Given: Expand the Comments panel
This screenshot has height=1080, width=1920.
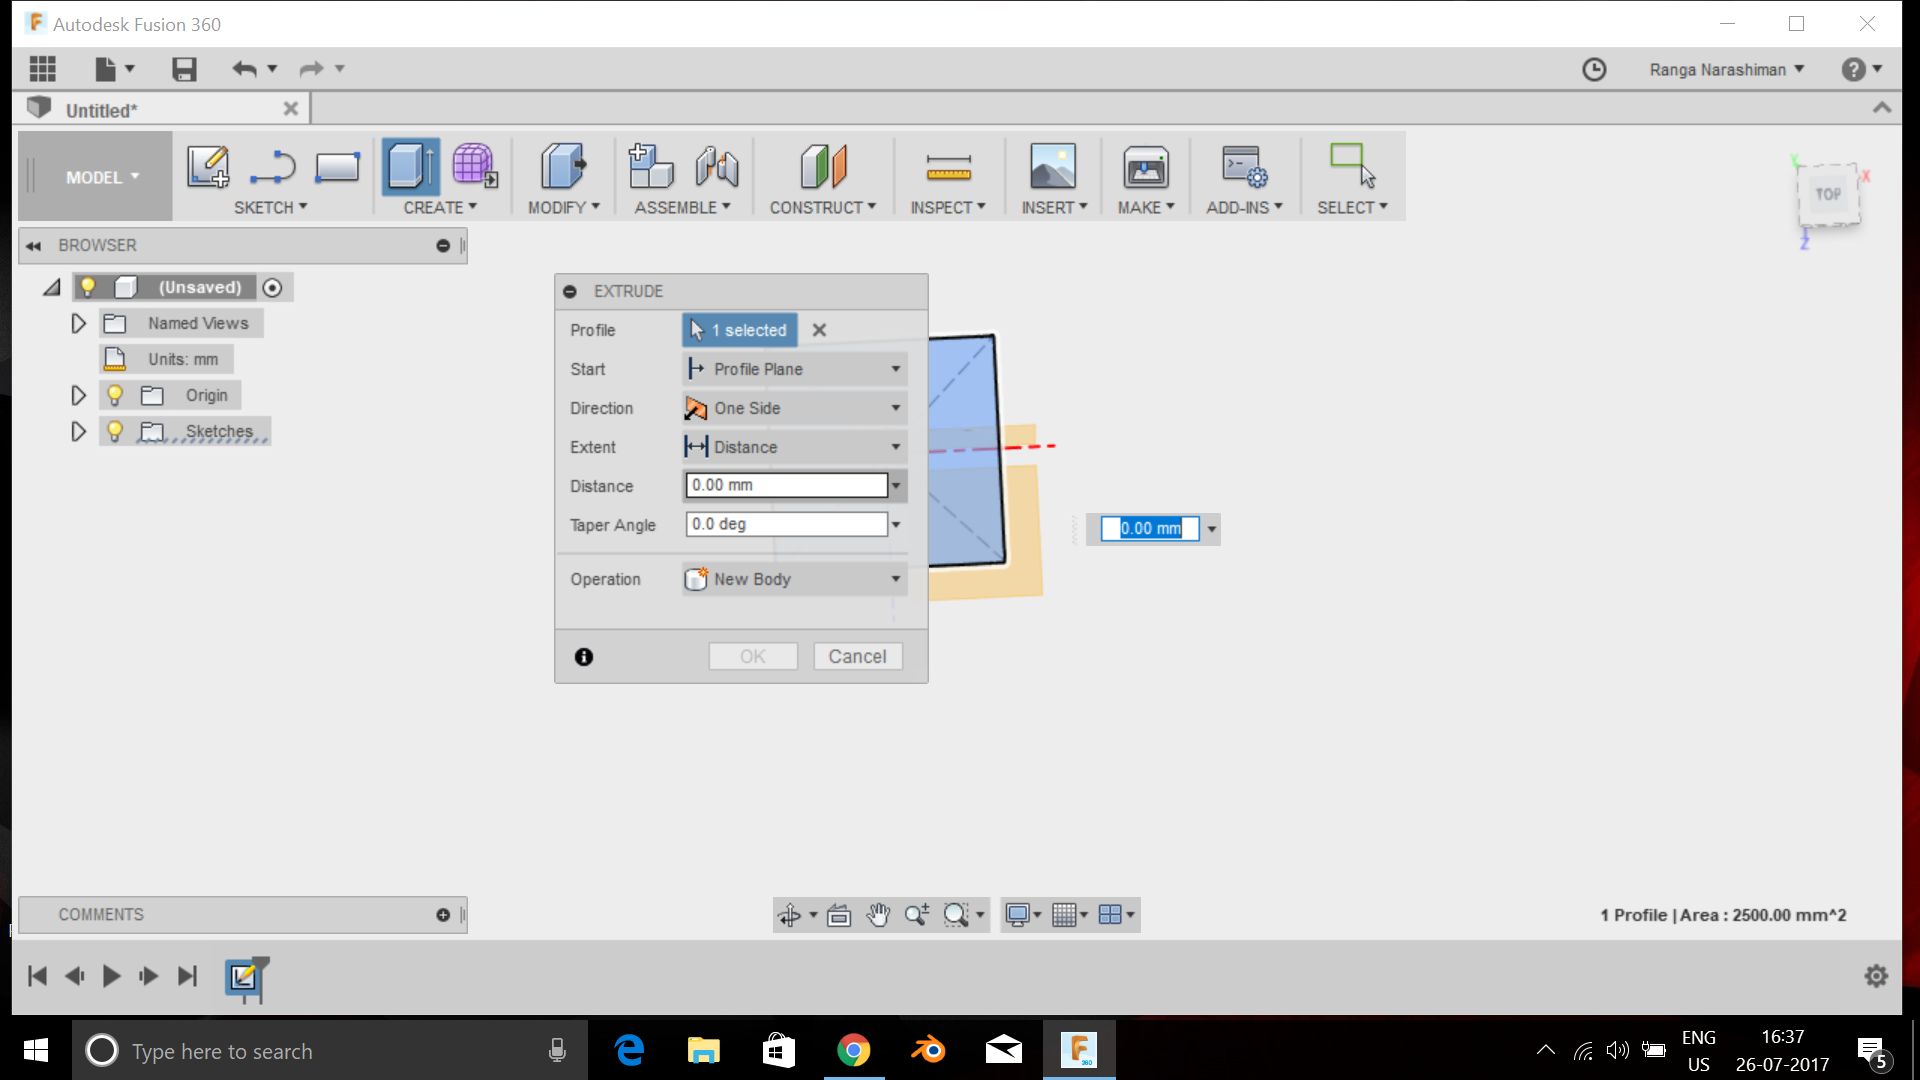Looking at the screenshot, I should point(443,915).
